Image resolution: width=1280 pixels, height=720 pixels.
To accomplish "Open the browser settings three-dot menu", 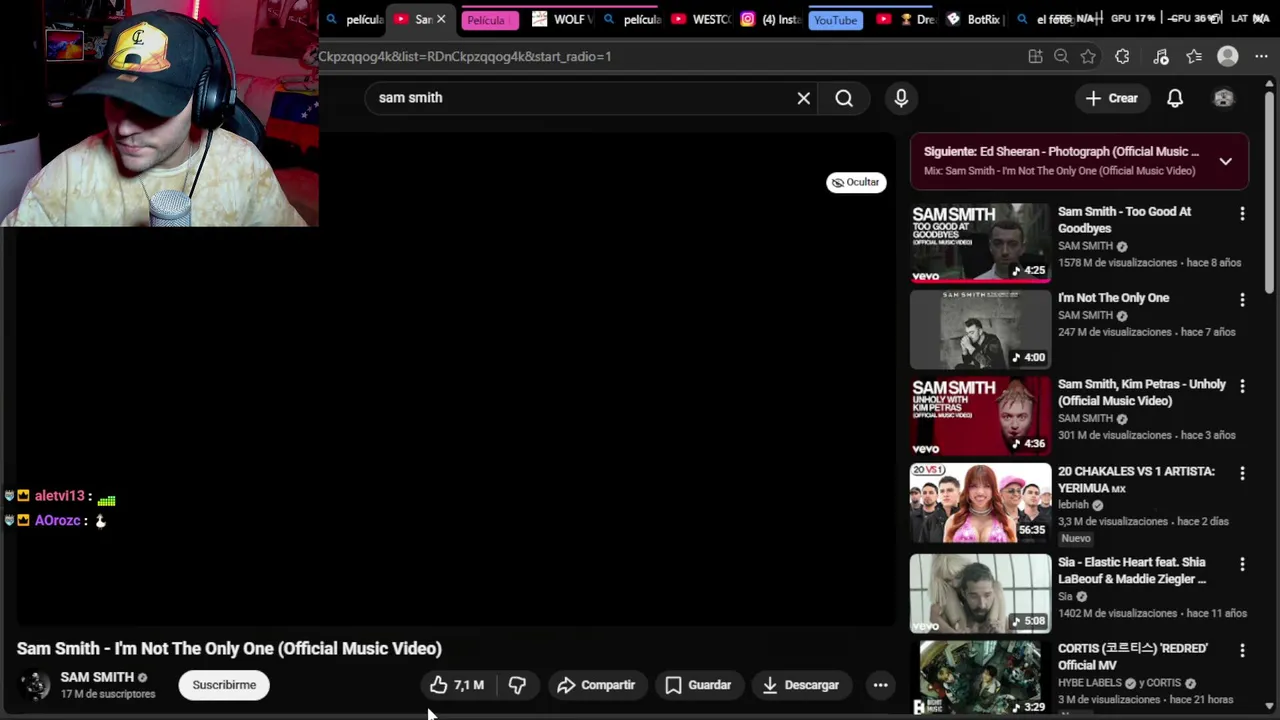I will (1262, 57).
